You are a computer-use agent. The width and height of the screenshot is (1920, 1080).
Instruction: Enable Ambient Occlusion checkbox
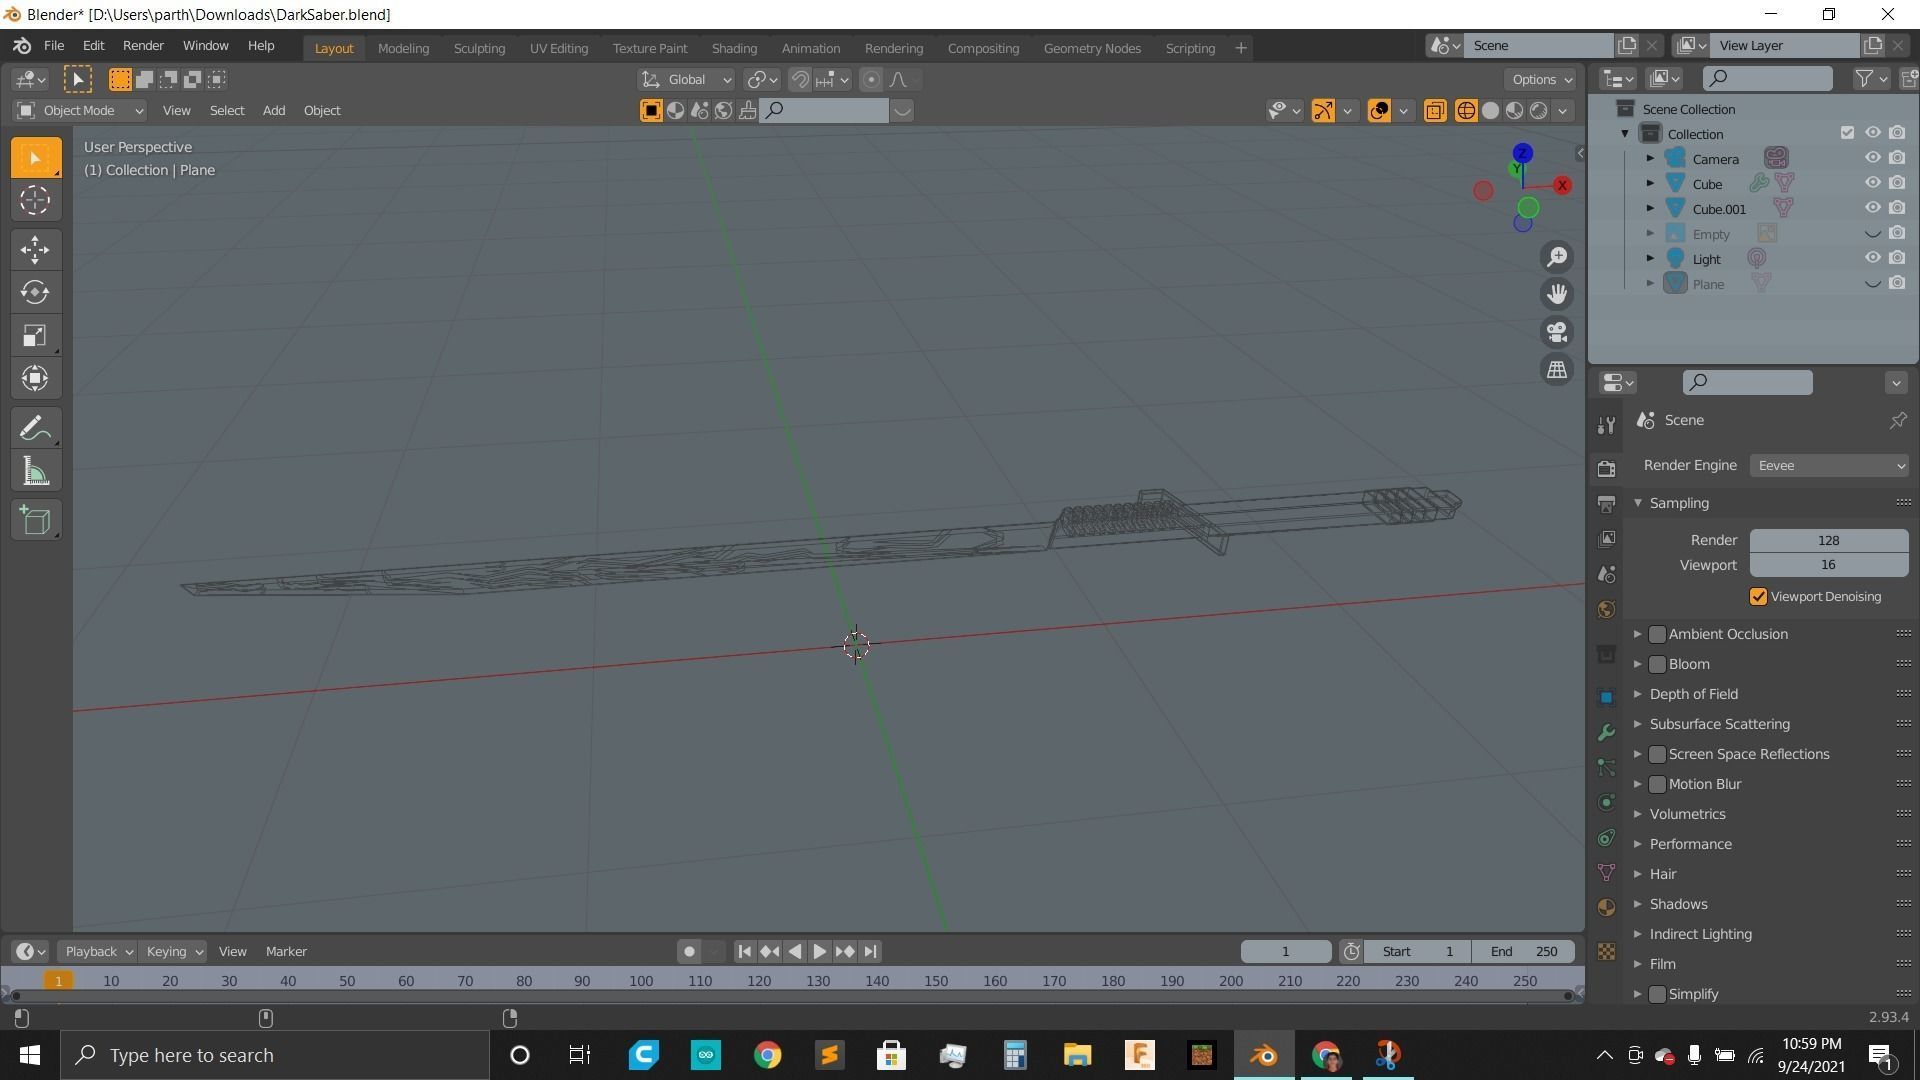click(1657, 634)
